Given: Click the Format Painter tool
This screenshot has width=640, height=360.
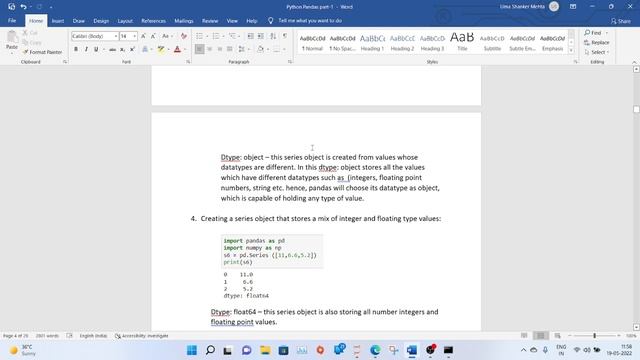Looking at the screenshot, I should [42, 52].
